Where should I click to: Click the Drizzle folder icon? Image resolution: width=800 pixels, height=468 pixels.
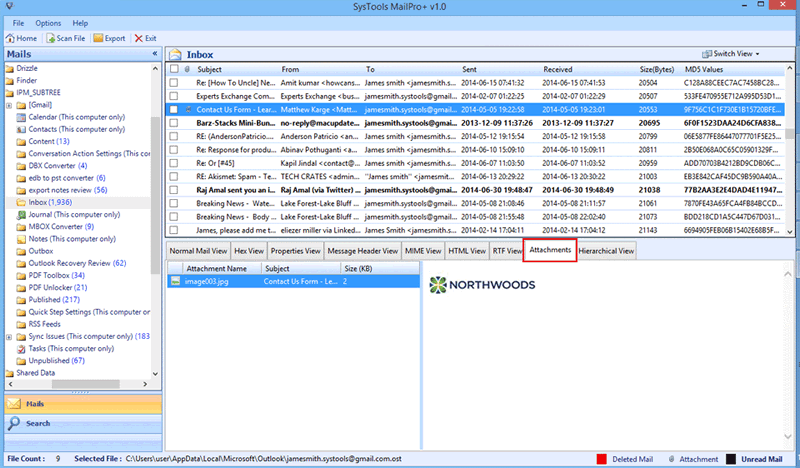coord(9,68)
